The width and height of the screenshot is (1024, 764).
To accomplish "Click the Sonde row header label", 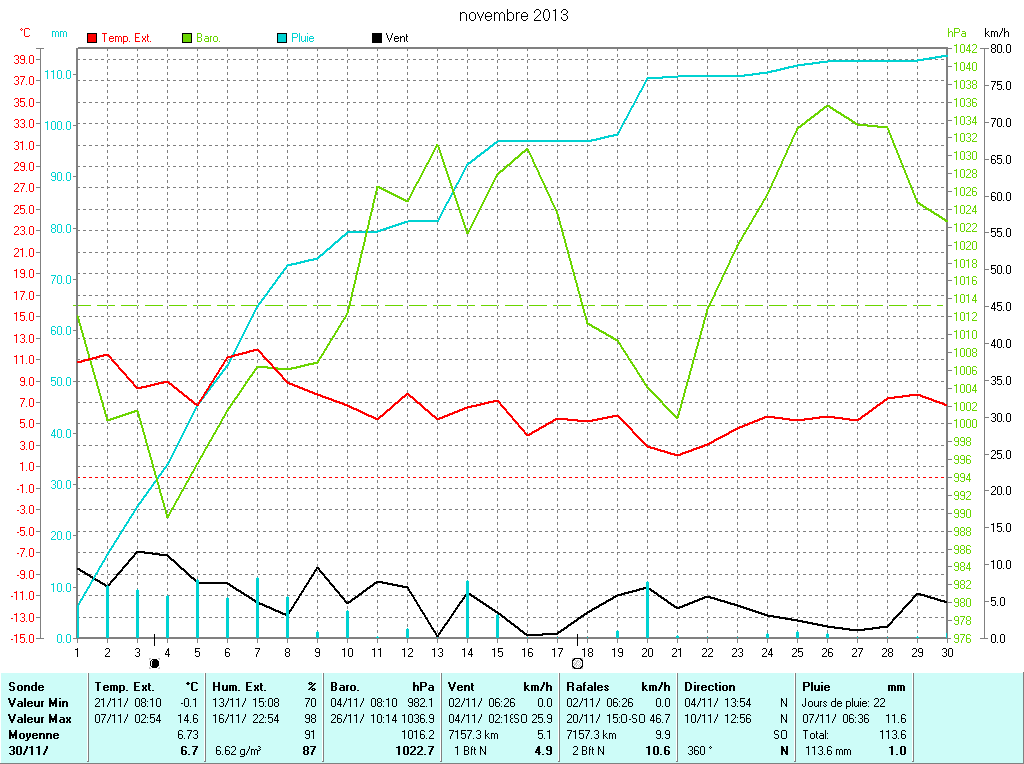I will coord(25,687).
